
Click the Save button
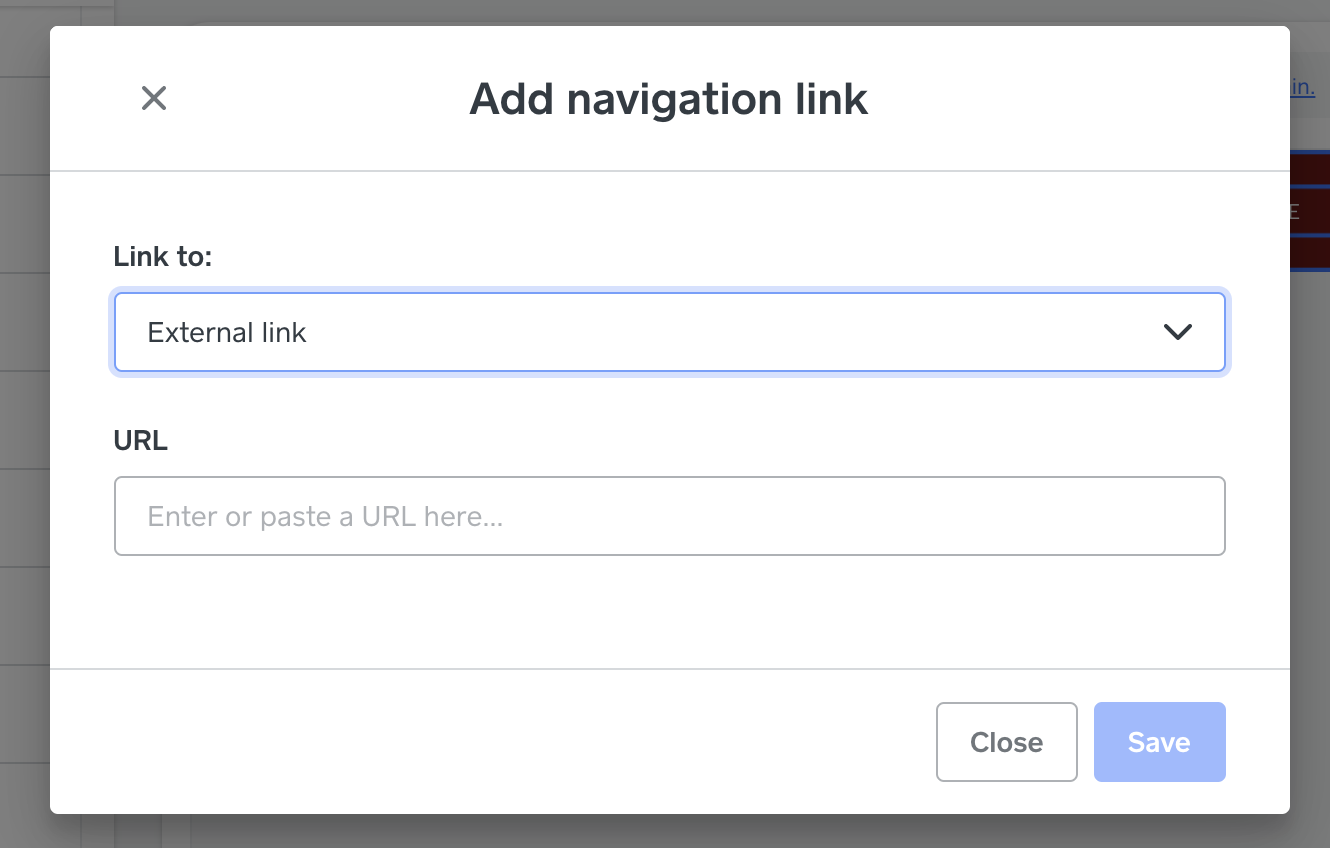[1160, 742]
